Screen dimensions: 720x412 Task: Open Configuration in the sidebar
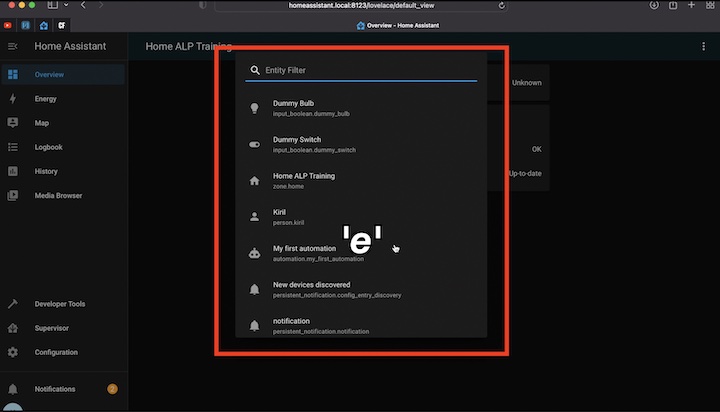point(63,352)
